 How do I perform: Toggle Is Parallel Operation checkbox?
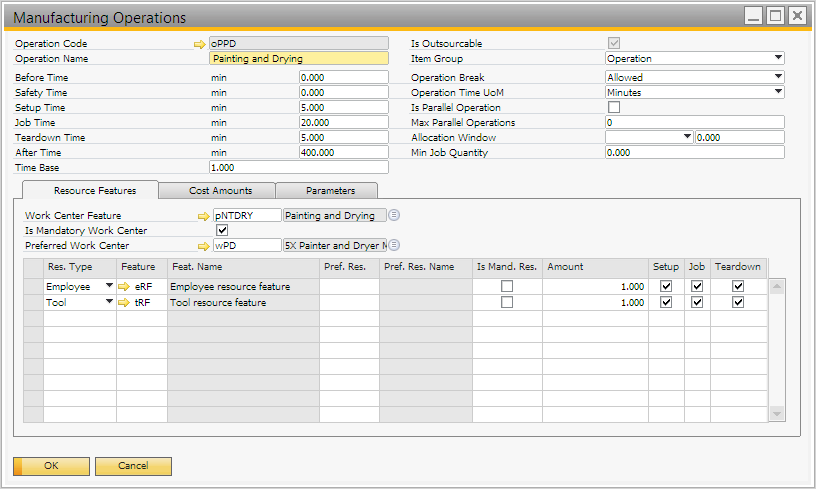614,107
